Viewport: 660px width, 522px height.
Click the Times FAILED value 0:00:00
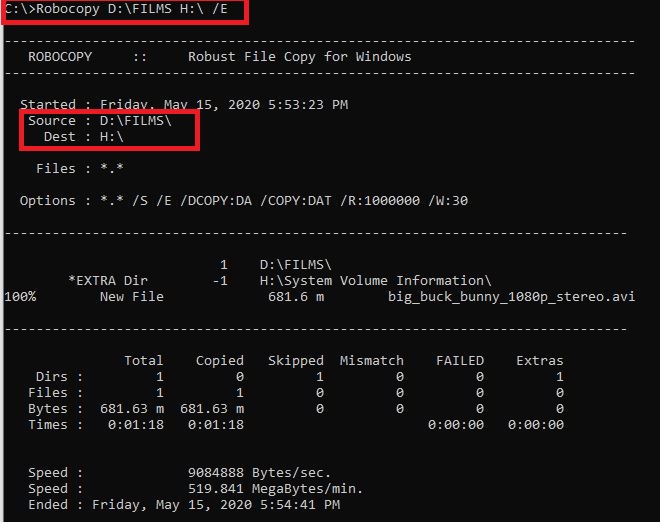tap(456, 425)
